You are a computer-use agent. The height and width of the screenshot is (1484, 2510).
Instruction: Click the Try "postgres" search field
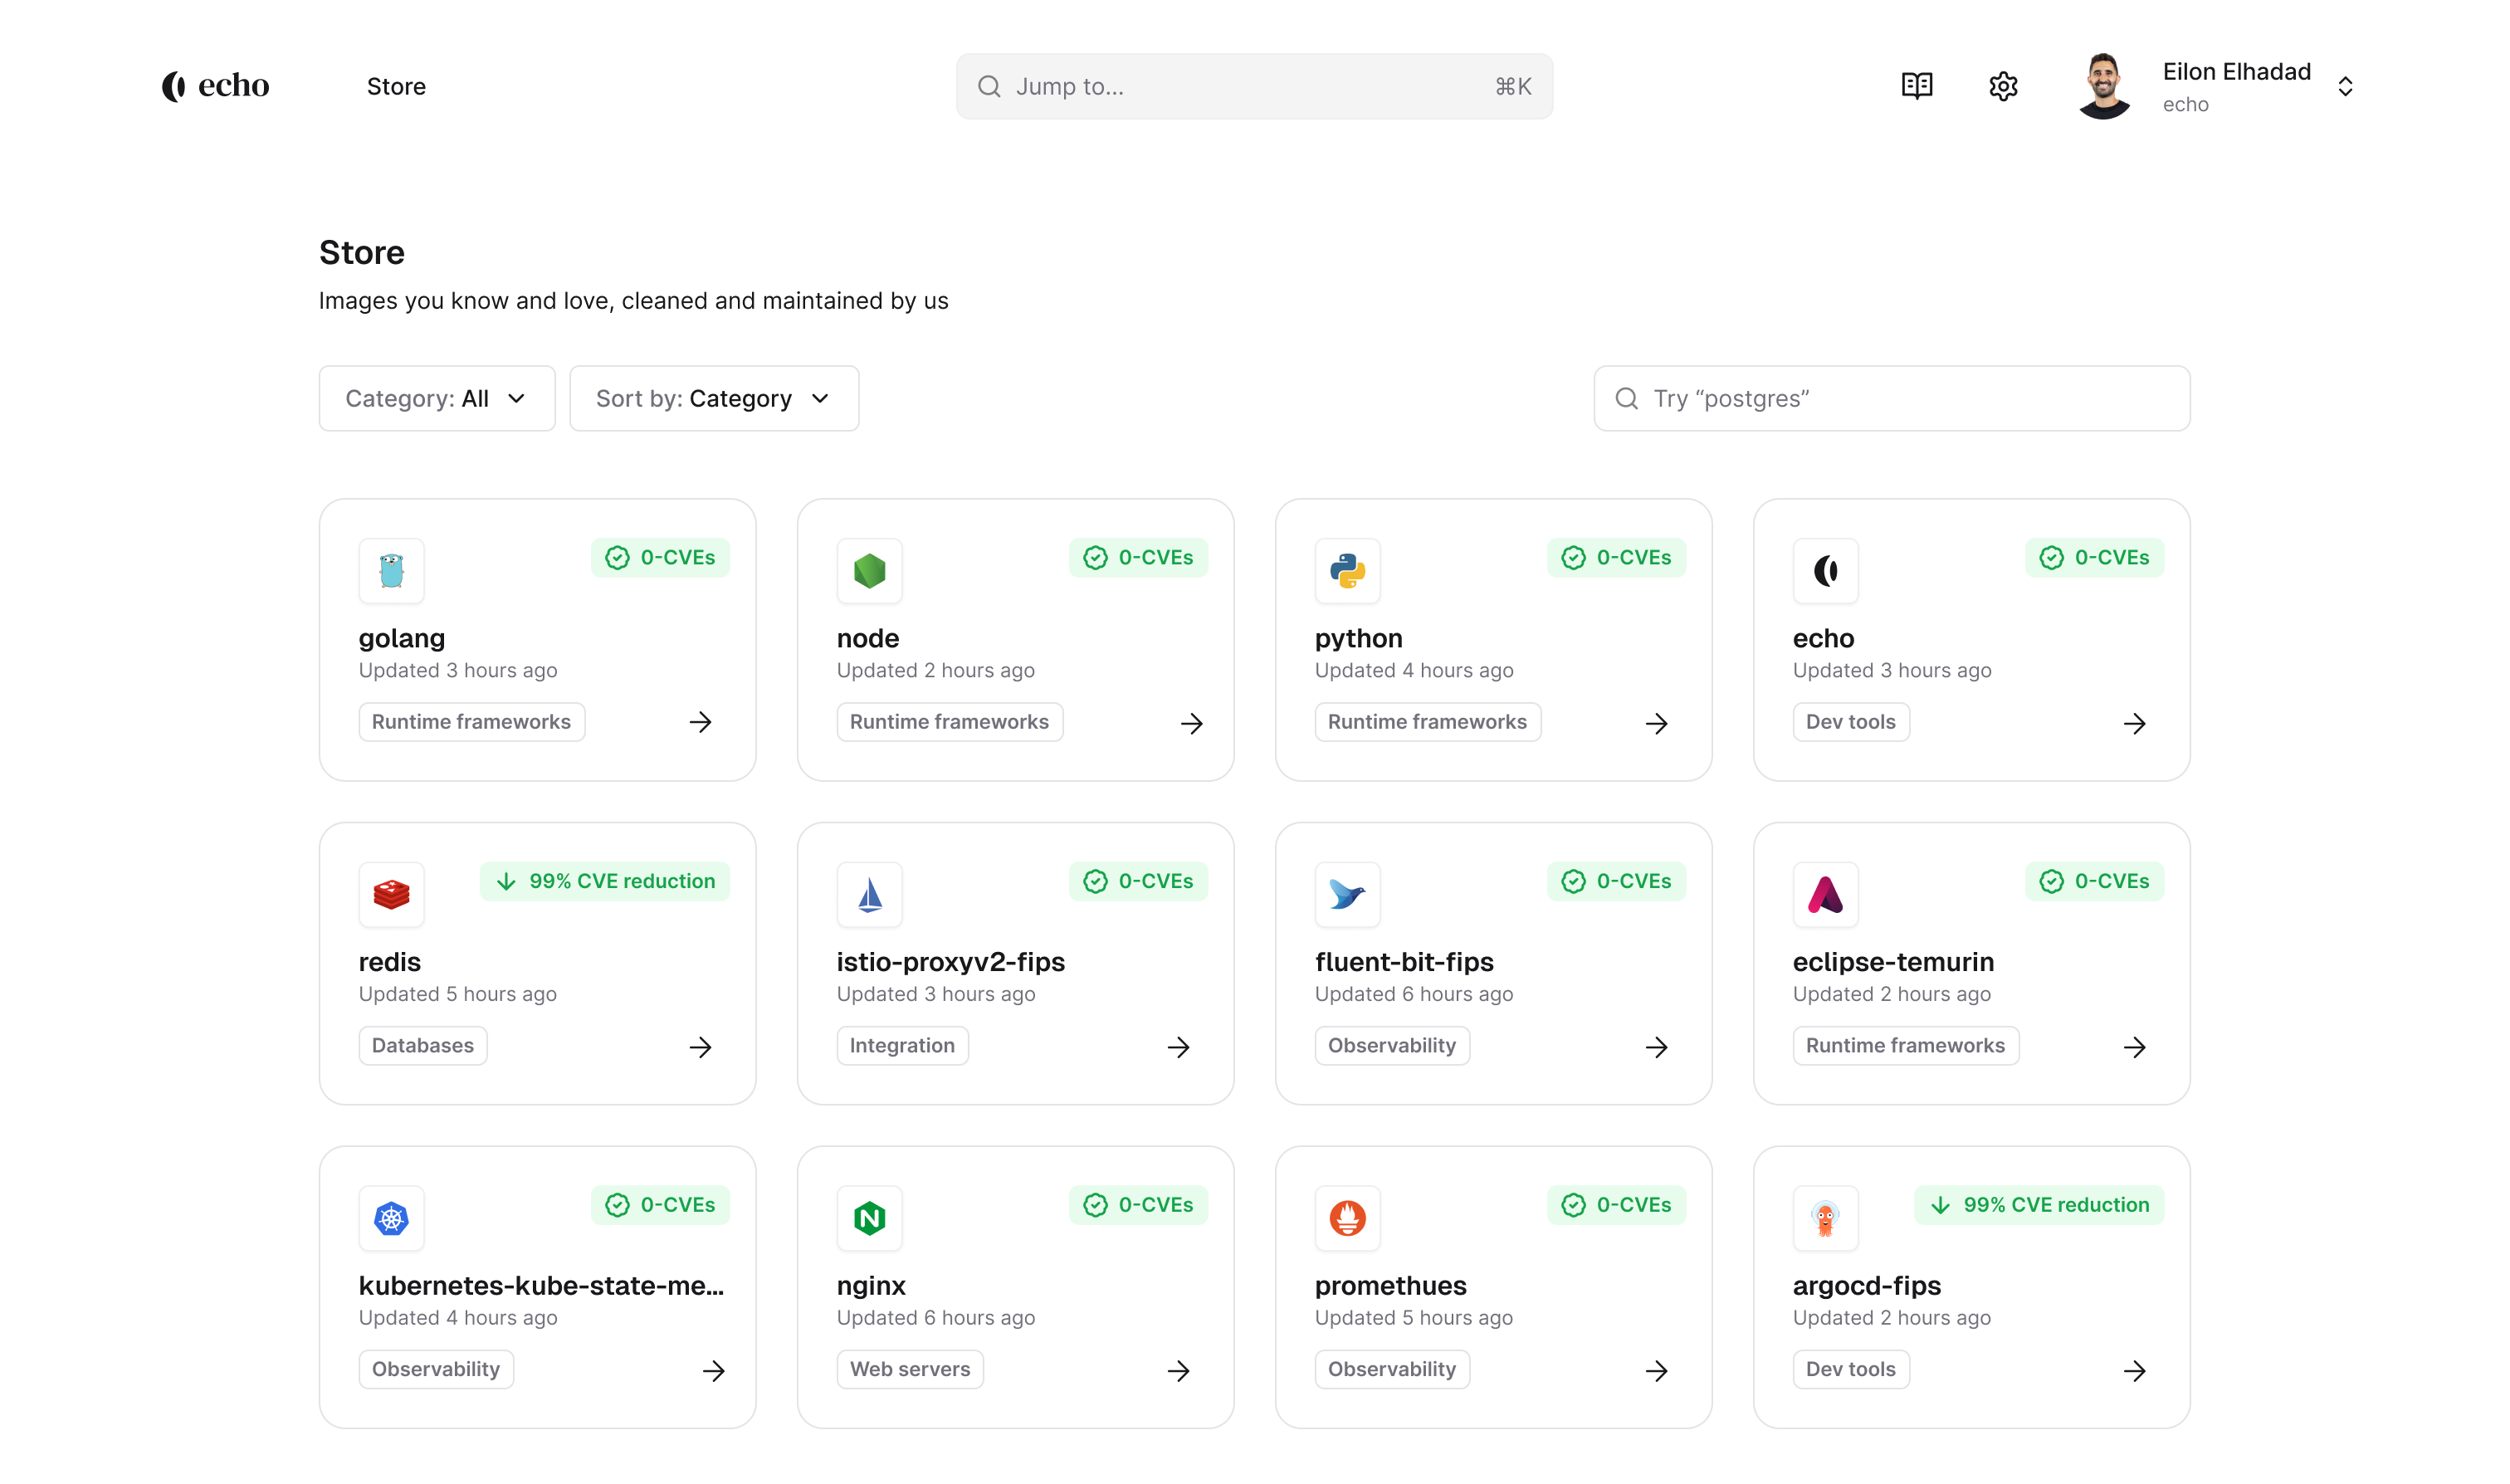pos(1890,398)
